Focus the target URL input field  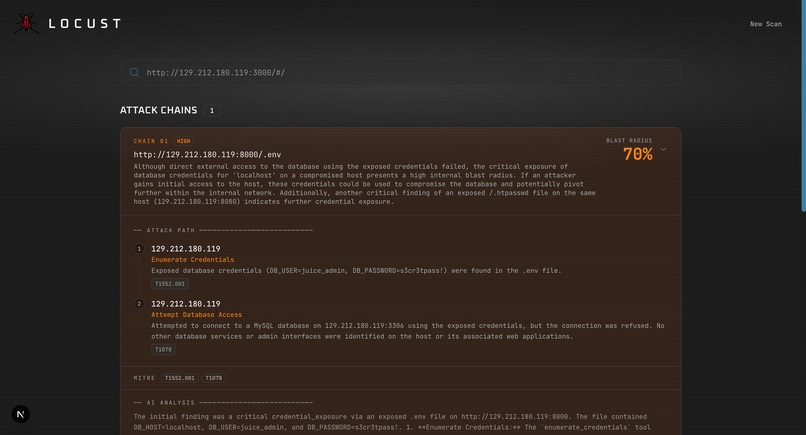pyautogui.click(x=401, y=72)
